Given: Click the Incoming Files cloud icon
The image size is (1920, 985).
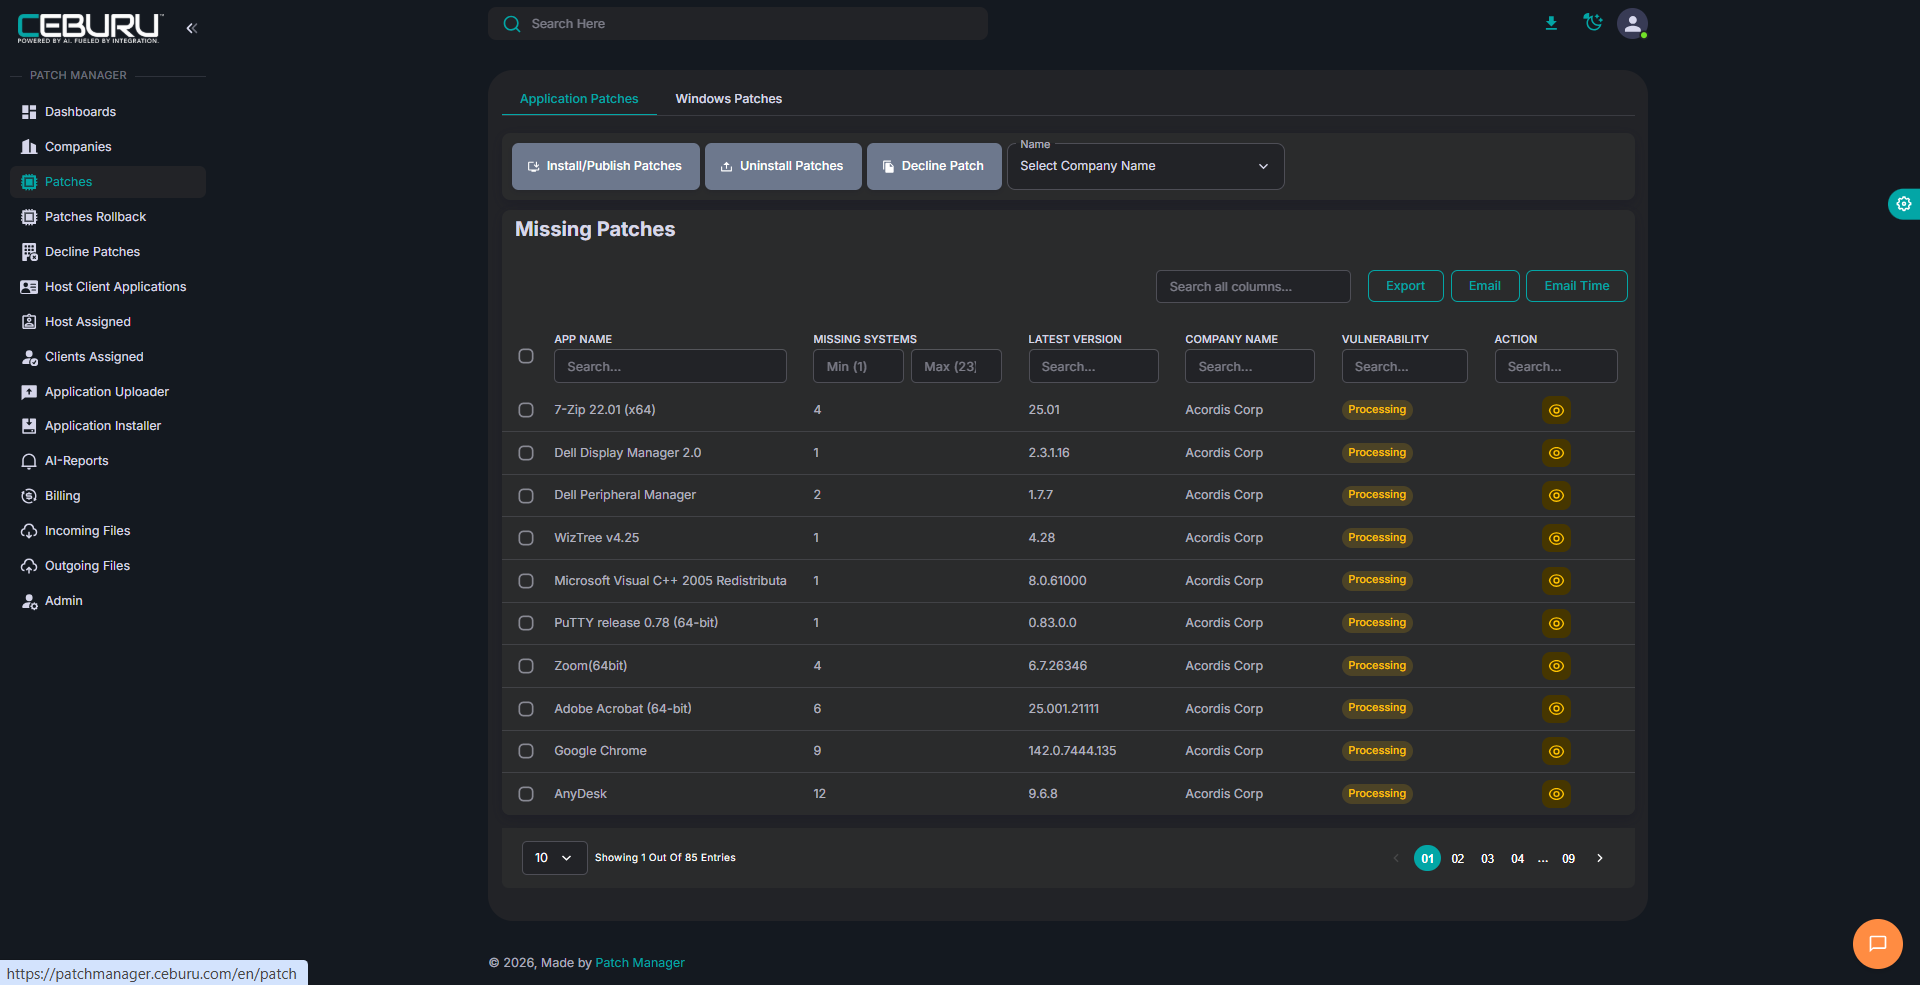Looking at the screenshot, I should [29, 531].
